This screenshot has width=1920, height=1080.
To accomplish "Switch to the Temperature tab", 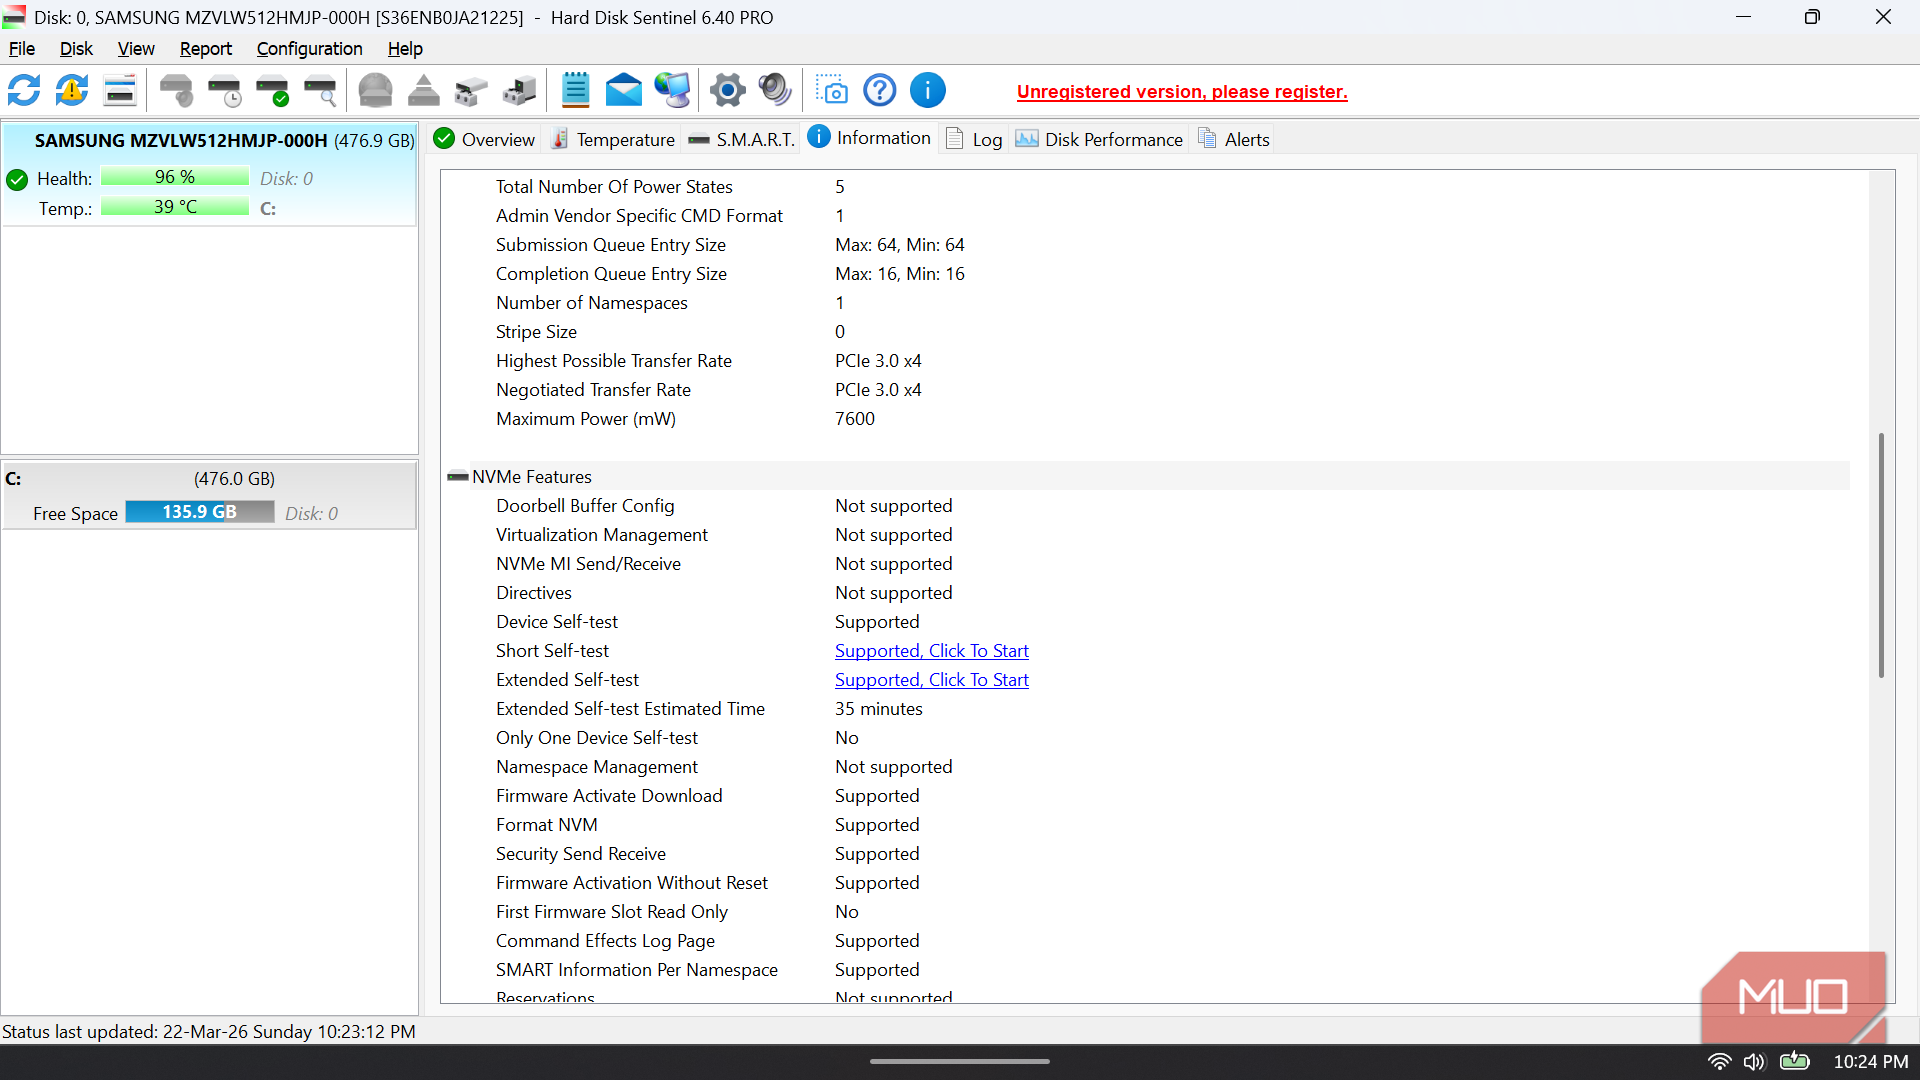I will pos(614,139).
